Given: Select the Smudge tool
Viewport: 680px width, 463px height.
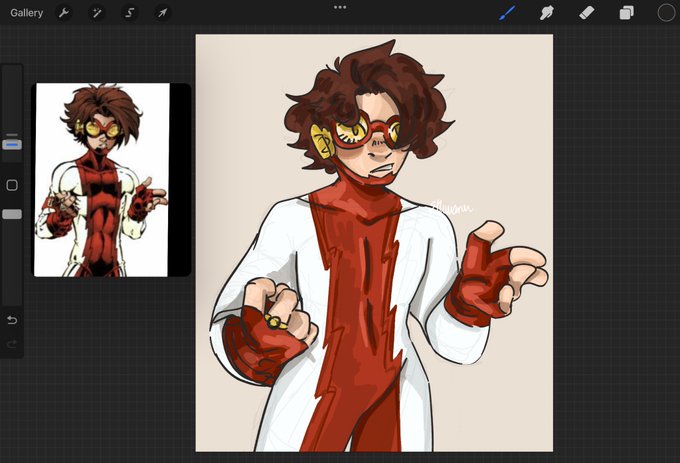Looking at the screenshot, I should (x=547, y=13).
